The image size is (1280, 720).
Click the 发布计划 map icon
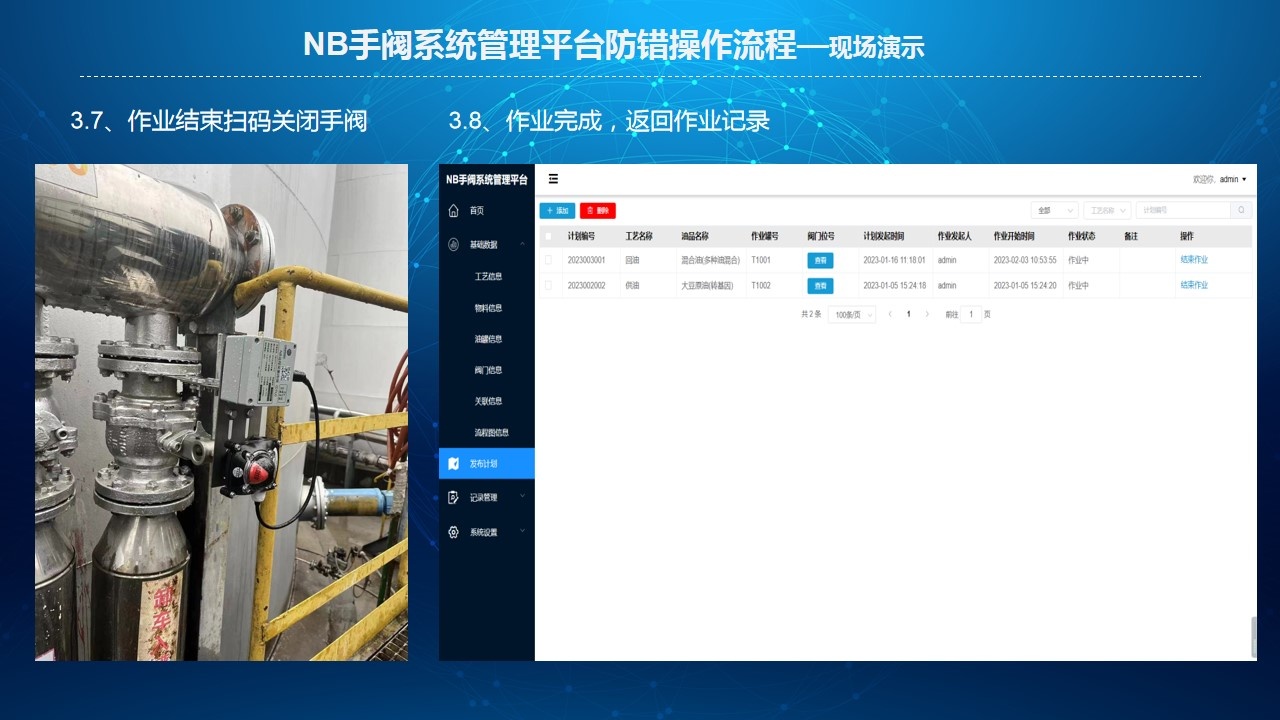tap(454, 463)
